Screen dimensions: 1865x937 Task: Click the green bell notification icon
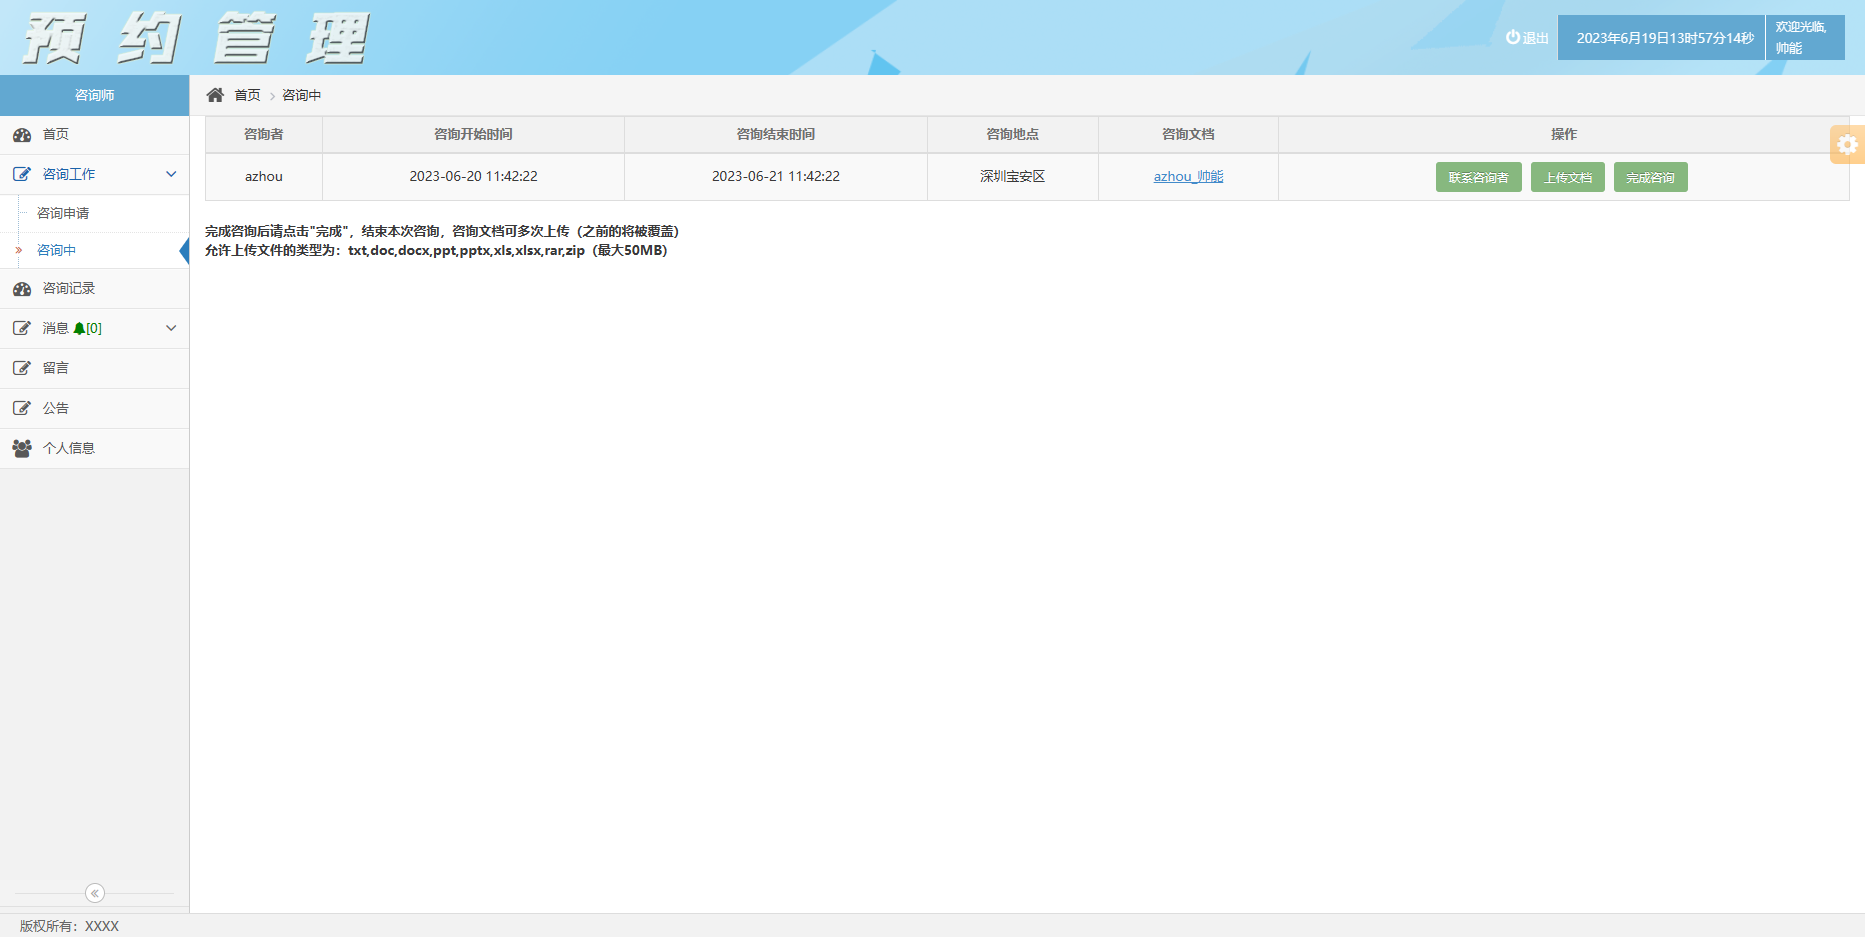(x=79, y=328)
